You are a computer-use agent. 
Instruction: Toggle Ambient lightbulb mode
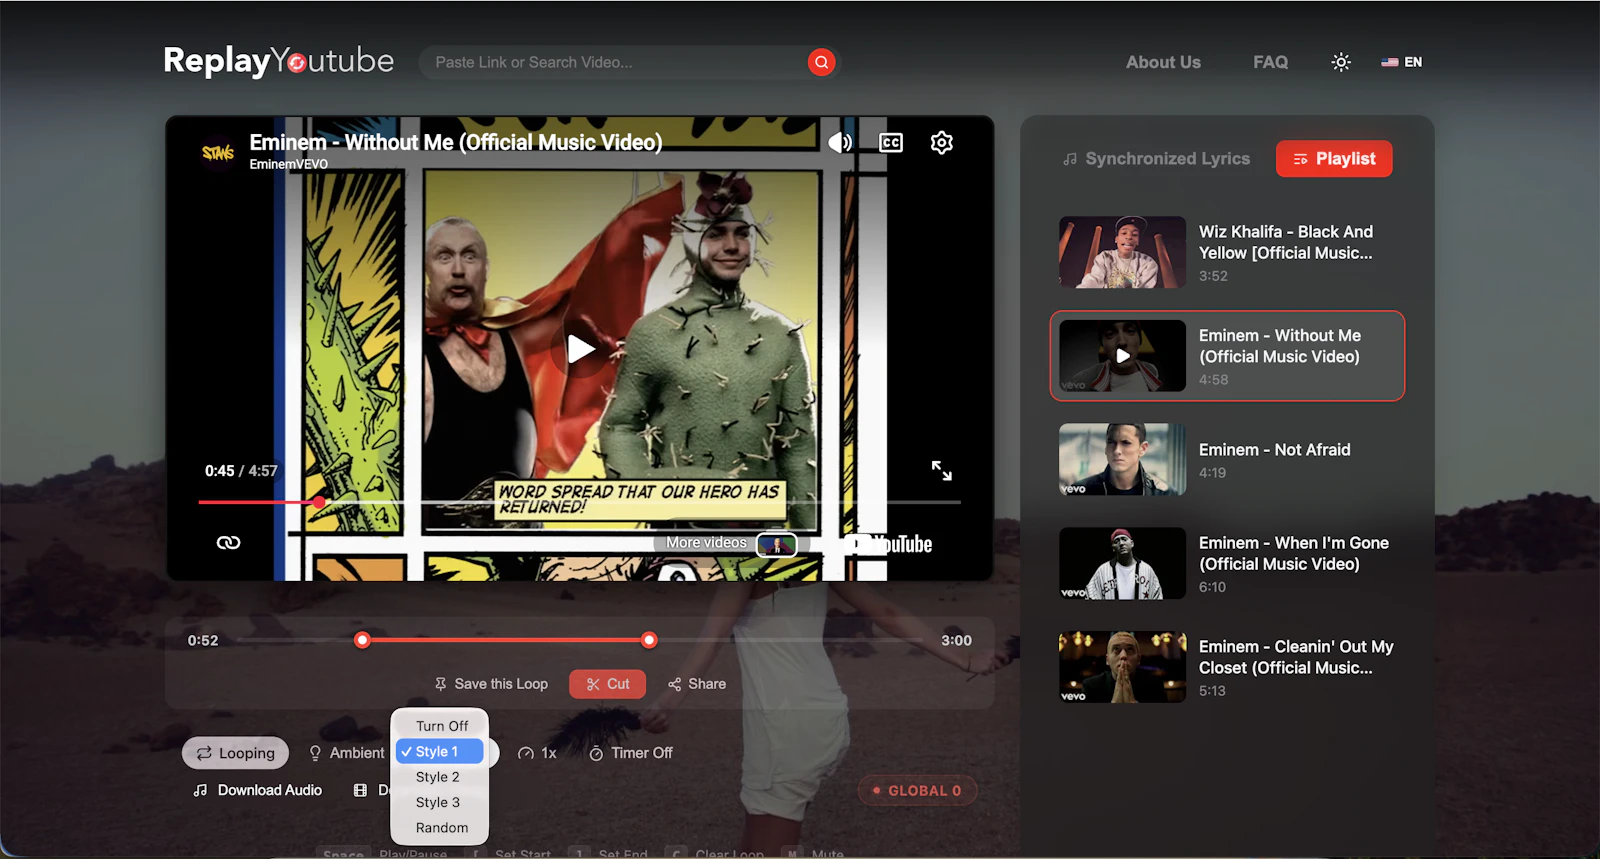[346, 753]
